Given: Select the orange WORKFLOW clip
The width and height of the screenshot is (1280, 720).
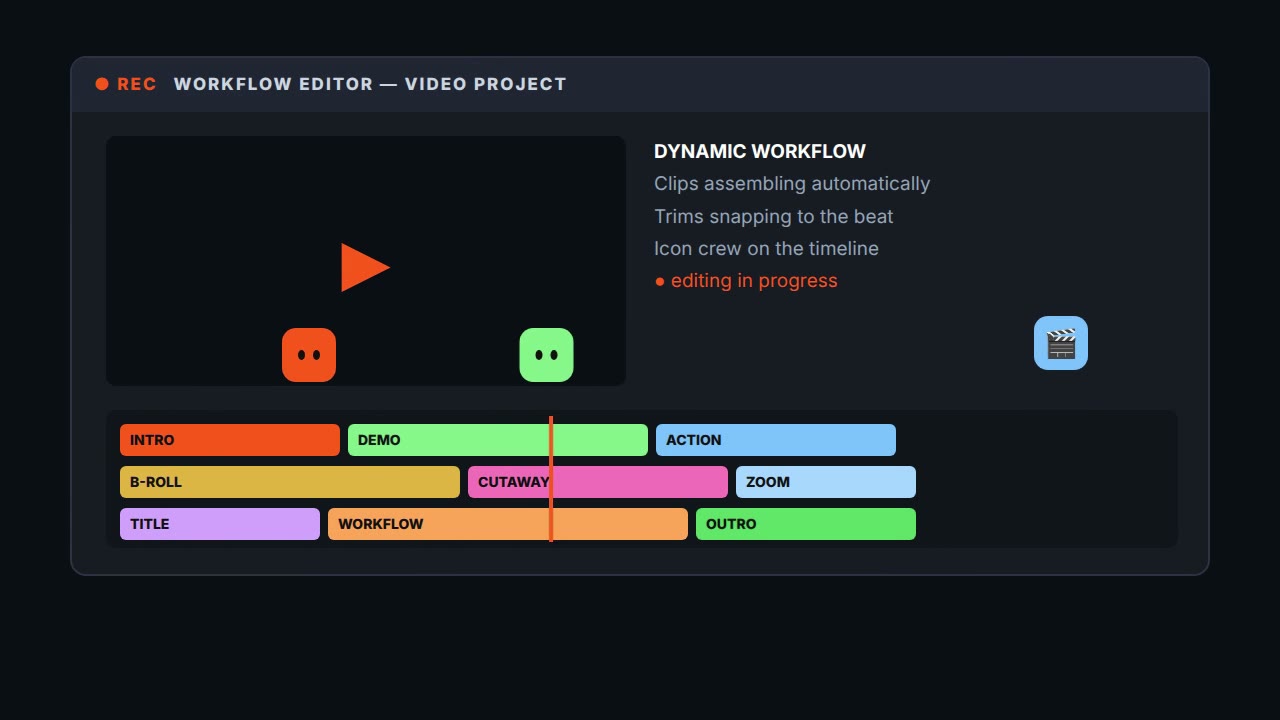Looking at the screenshot, I should pyautogui.click(x=508, y=524).
